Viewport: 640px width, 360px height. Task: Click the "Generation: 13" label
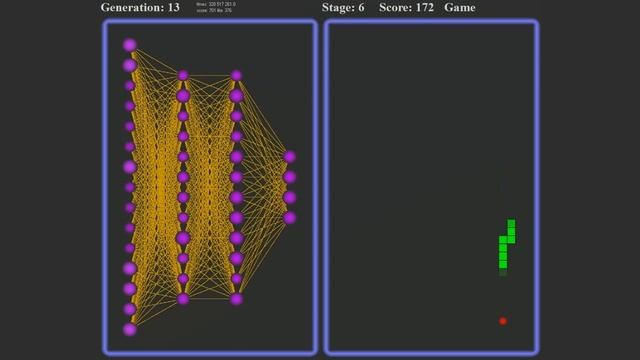[140, 7]
